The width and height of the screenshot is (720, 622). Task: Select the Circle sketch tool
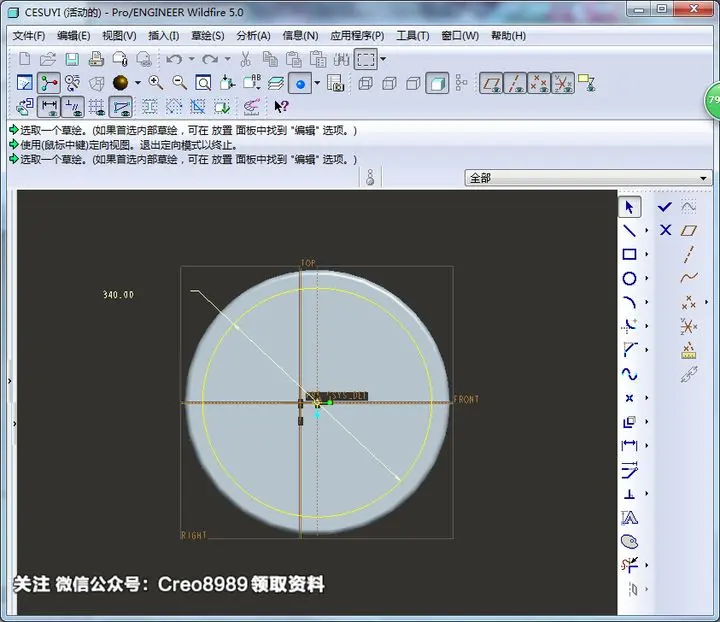tap(629, 278)
